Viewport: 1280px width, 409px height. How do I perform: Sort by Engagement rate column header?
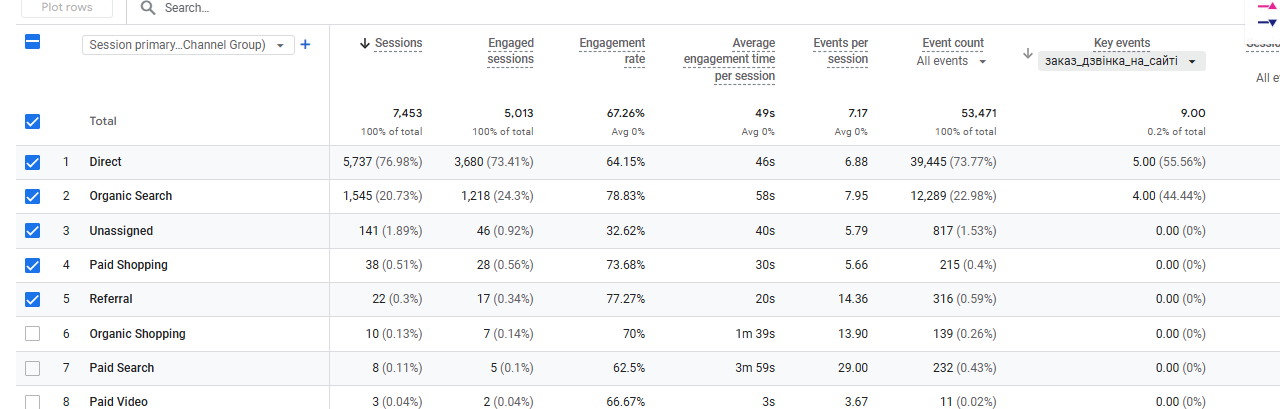point(612,51)
